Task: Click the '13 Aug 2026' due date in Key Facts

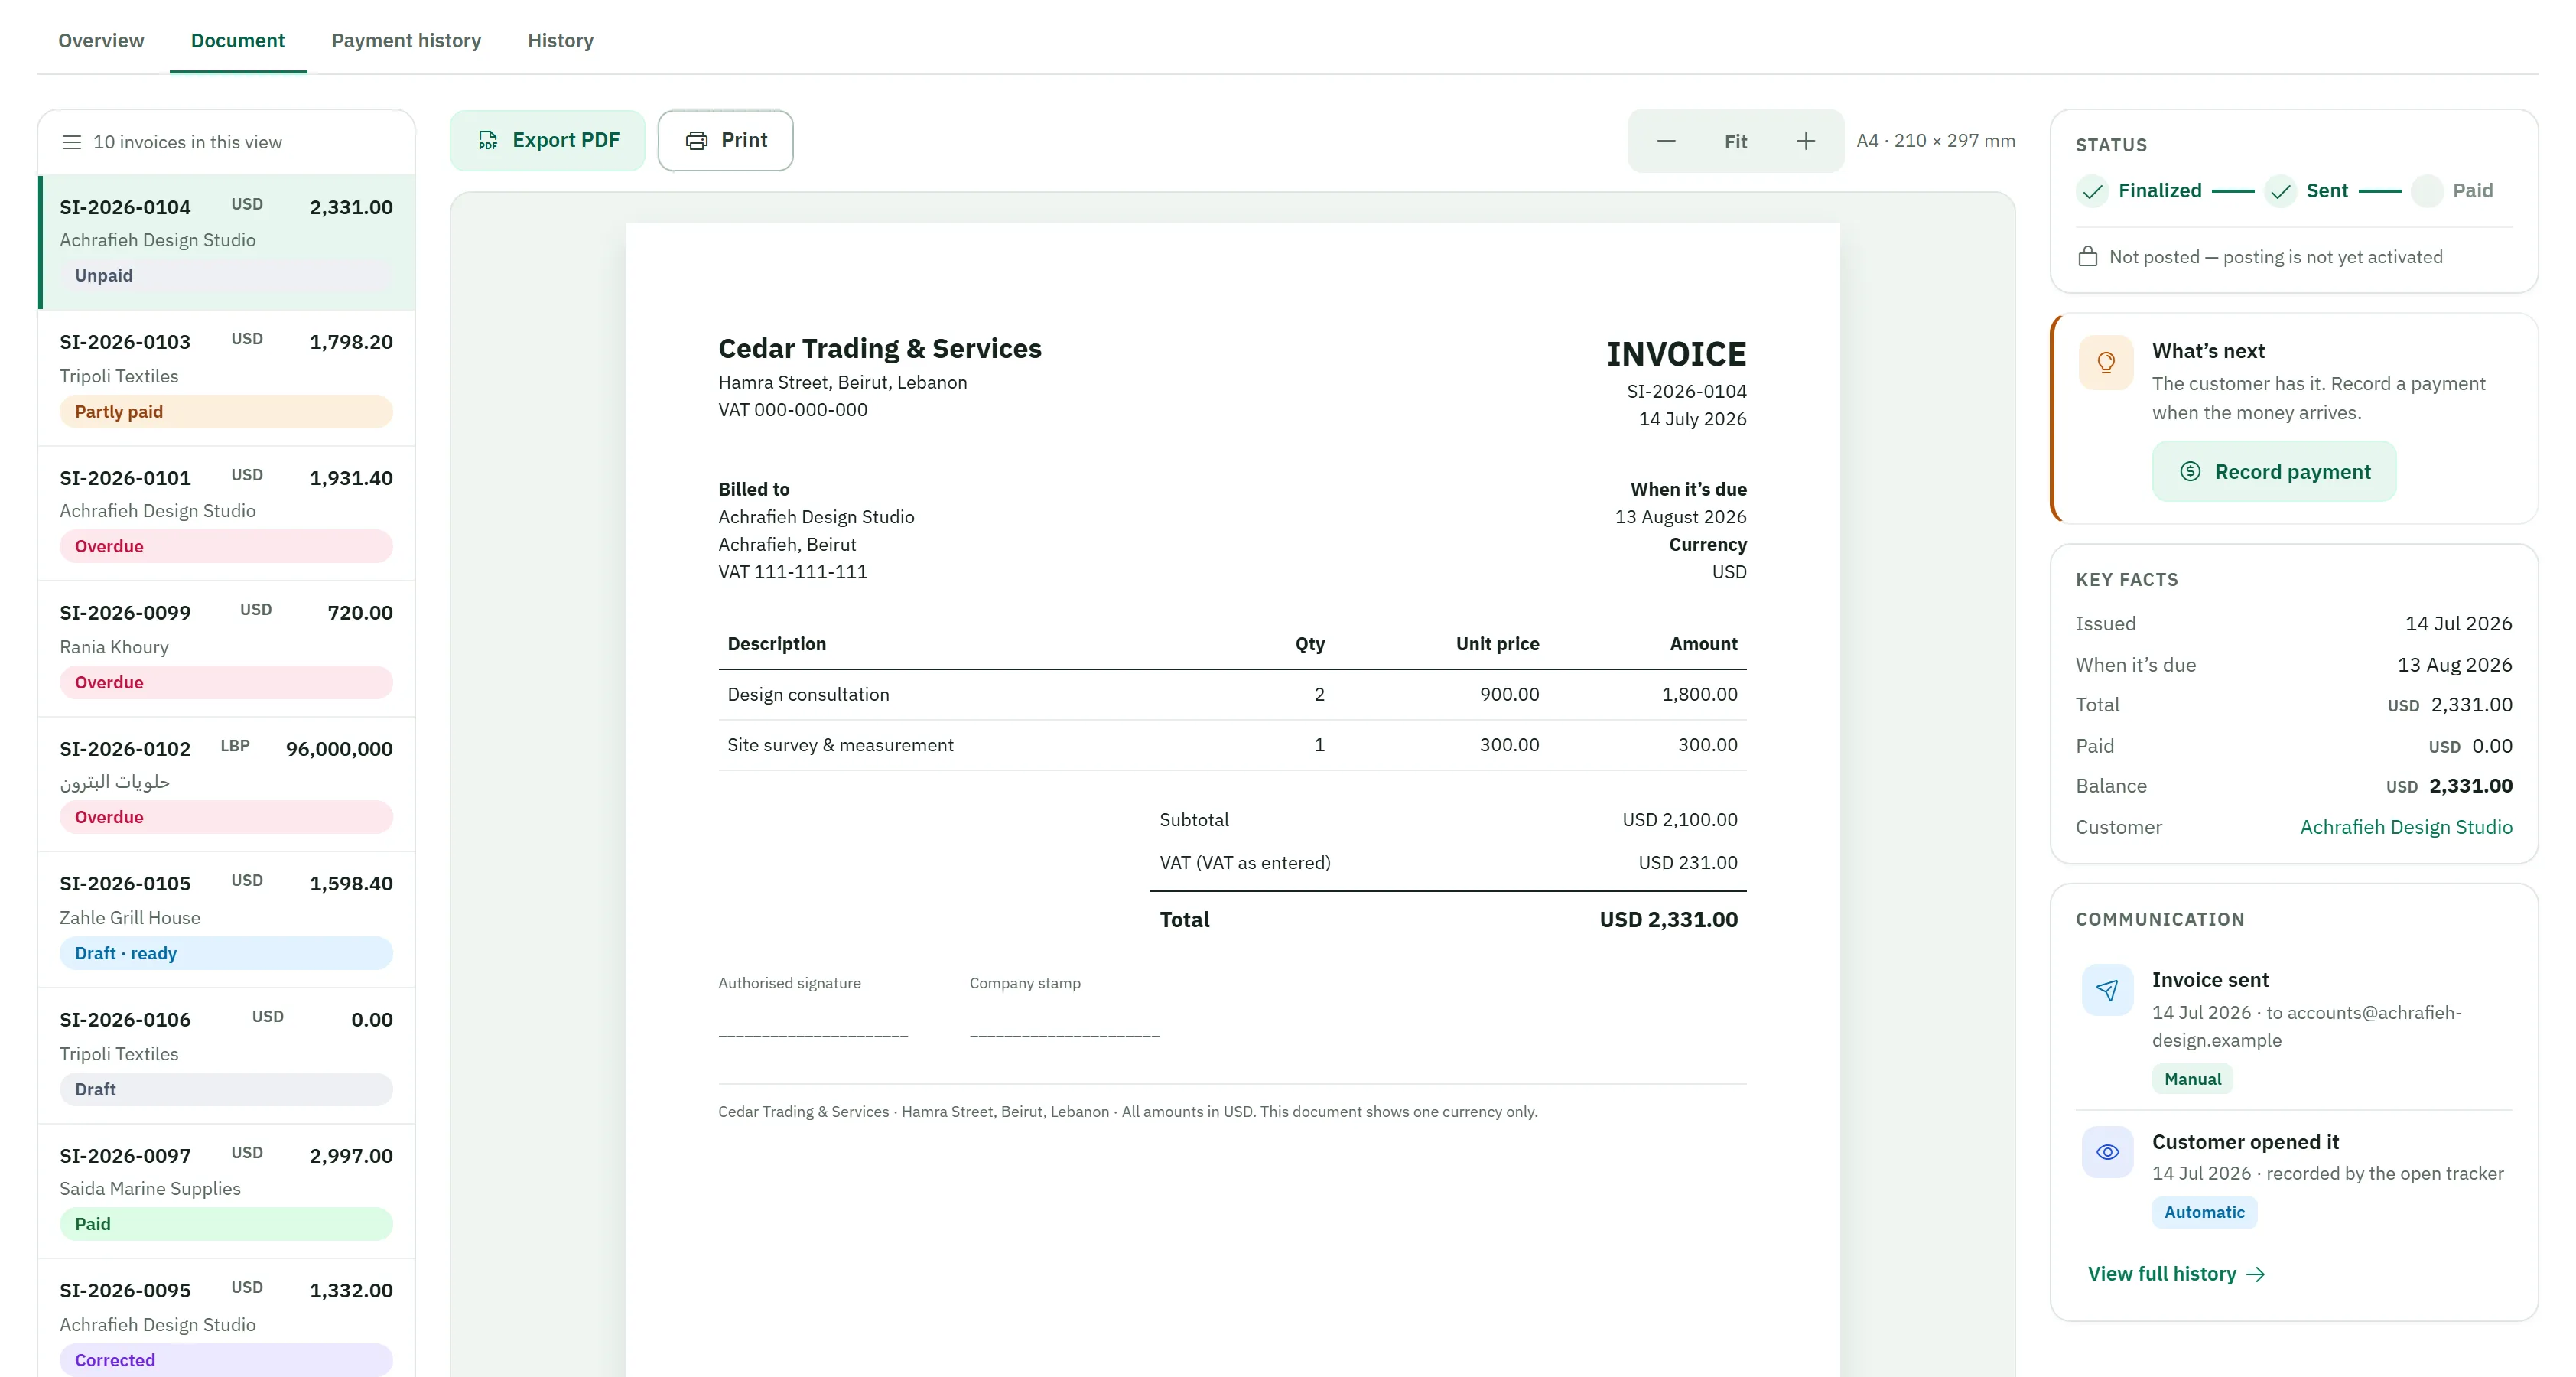Action: (2454, 665)
